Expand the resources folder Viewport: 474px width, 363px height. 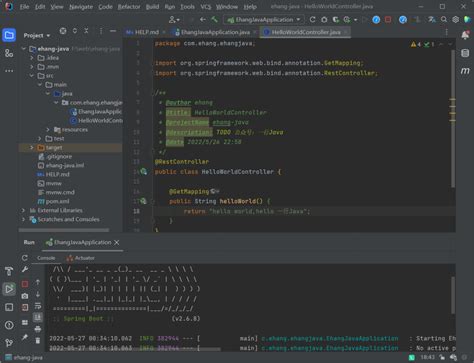(48, 129)
